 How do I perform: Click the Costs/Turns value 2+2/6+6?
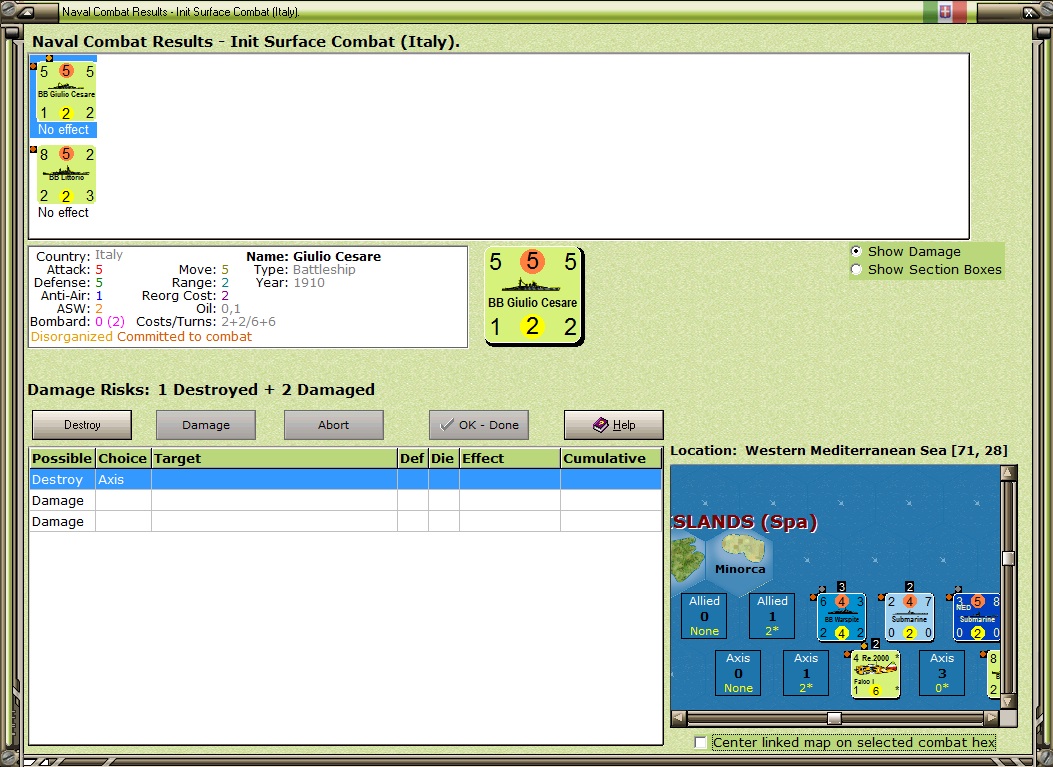point(248,322)
